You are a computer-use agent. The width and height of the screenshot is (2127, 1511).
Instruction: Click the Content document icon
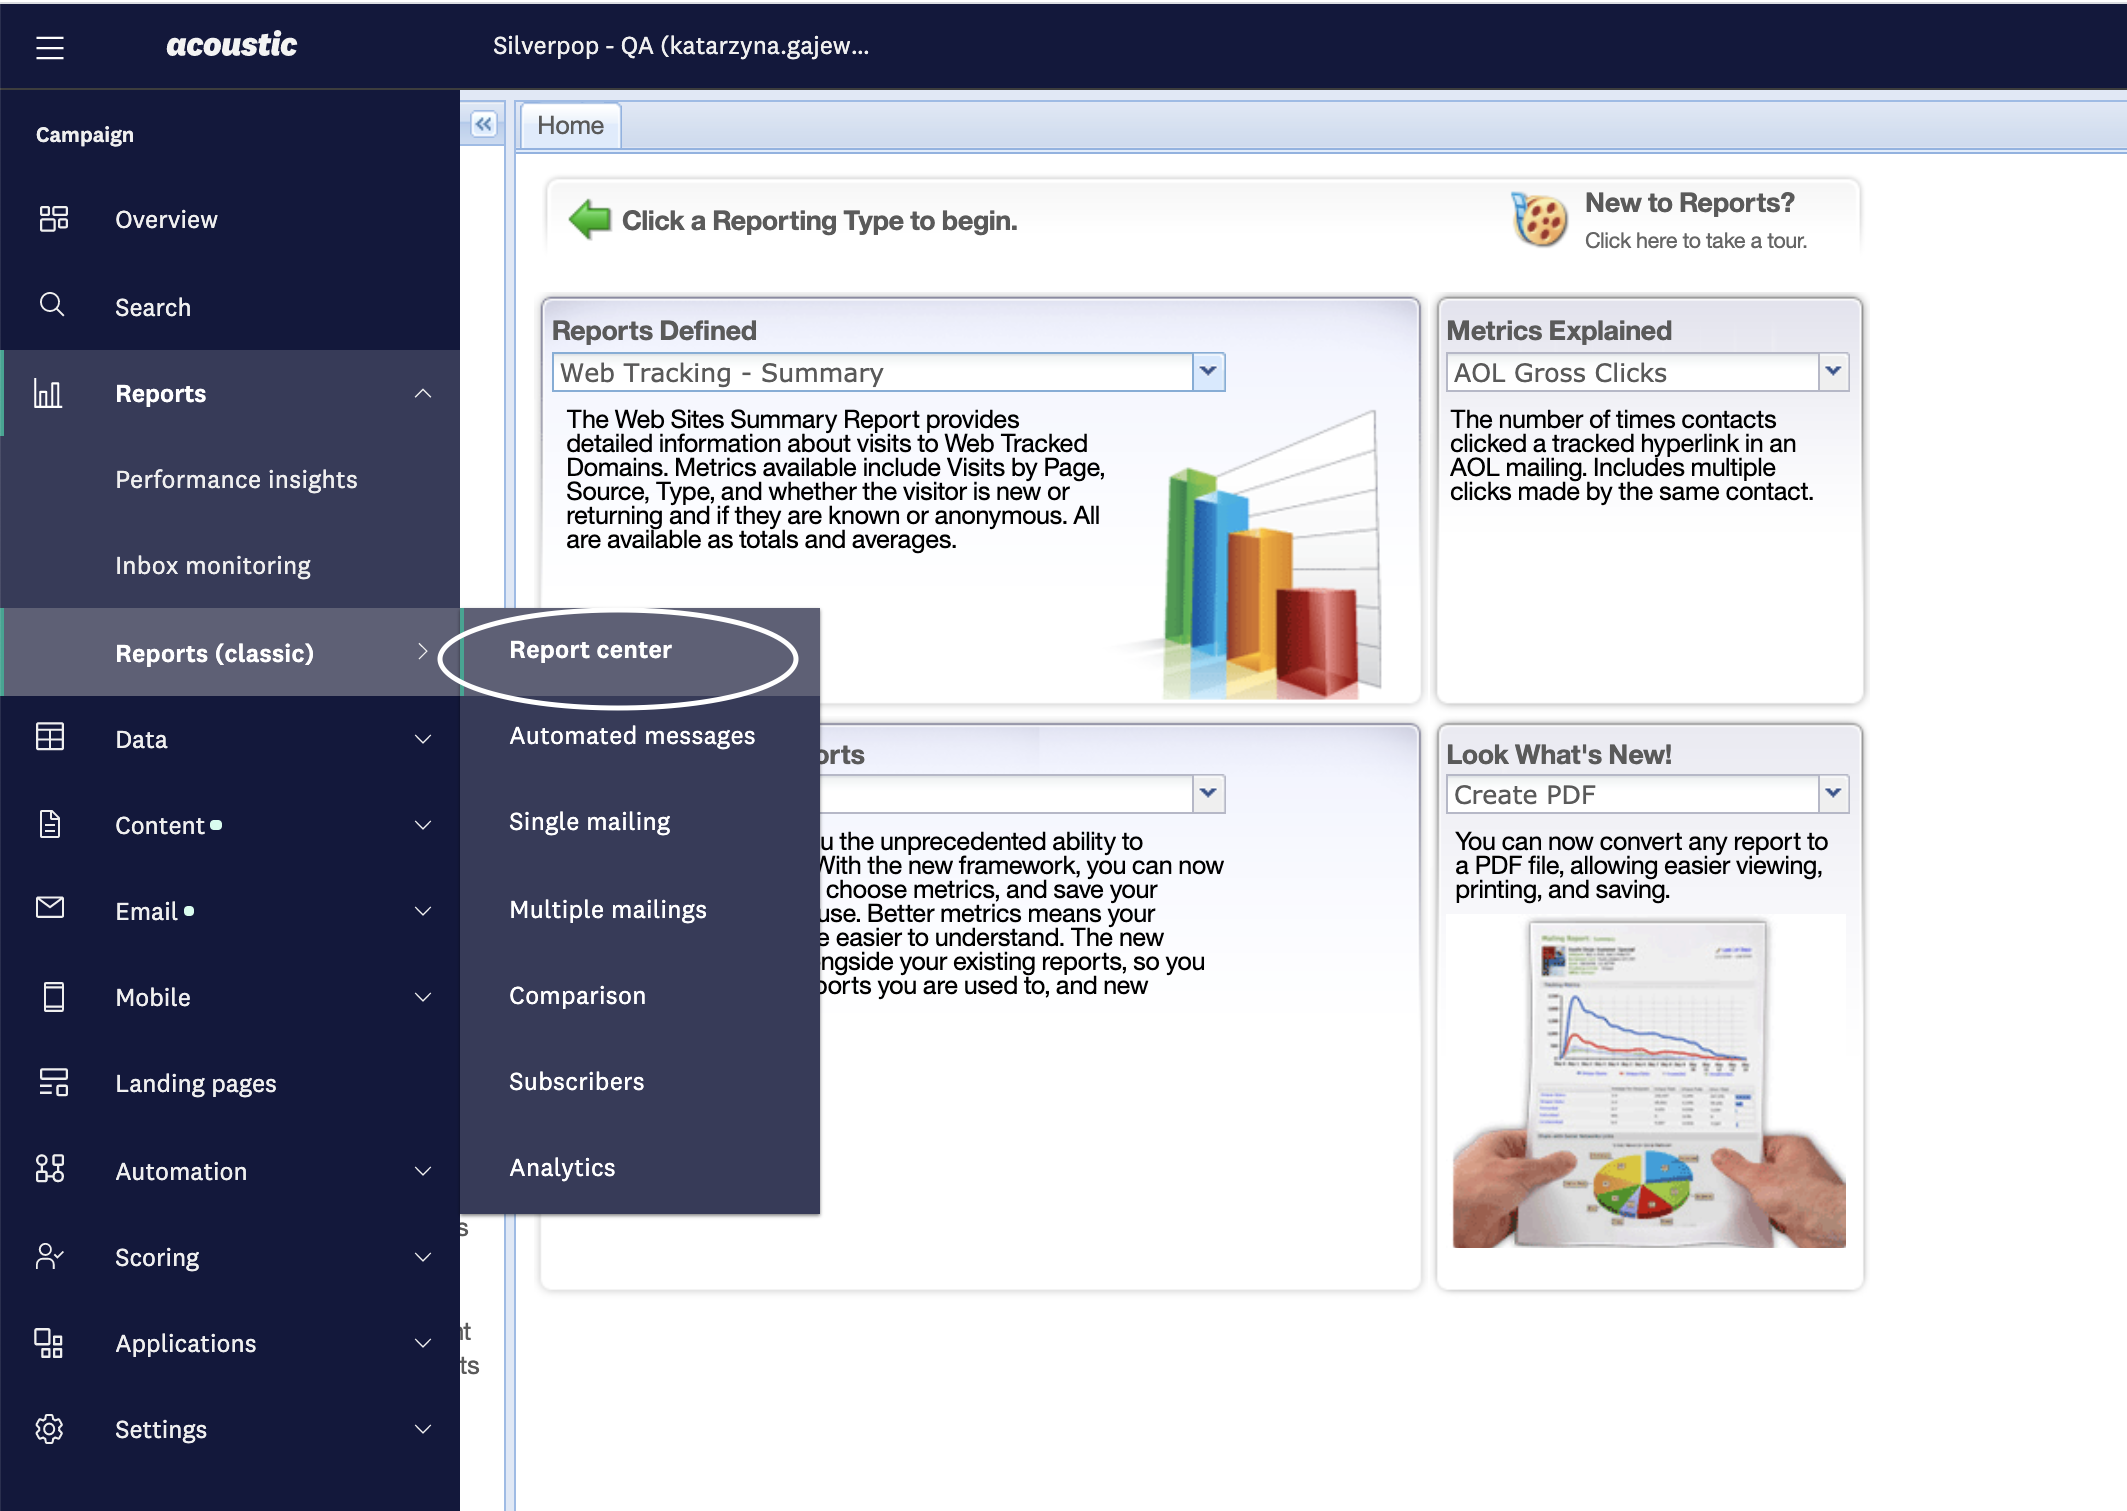tap(50, 824)
